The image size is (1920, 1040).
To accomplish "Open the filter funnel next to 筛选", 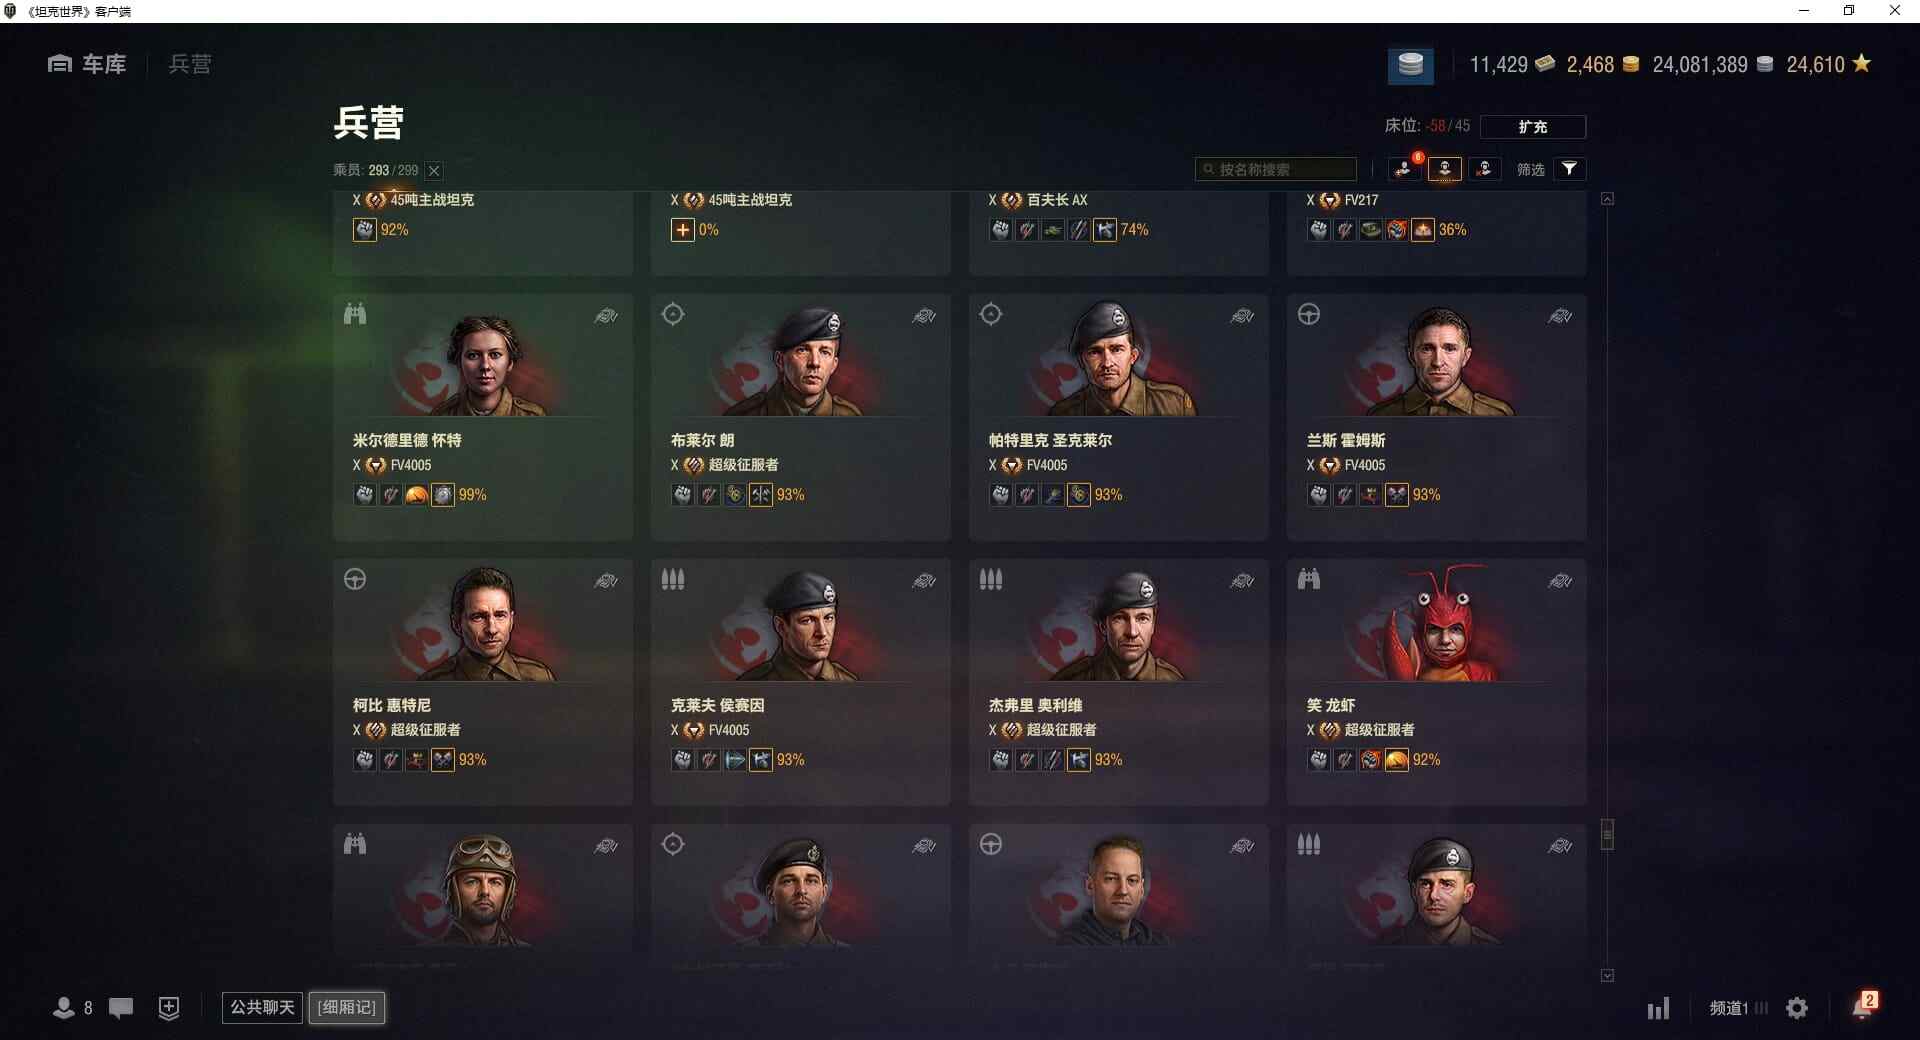I will click(1569, 169).
